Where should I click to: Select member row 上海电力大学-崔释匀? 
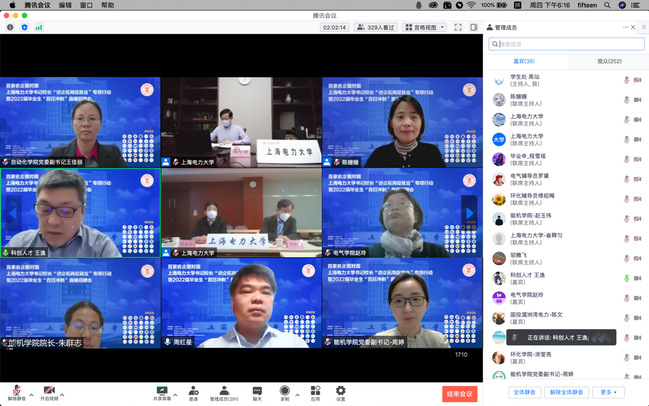click(566, 239)
